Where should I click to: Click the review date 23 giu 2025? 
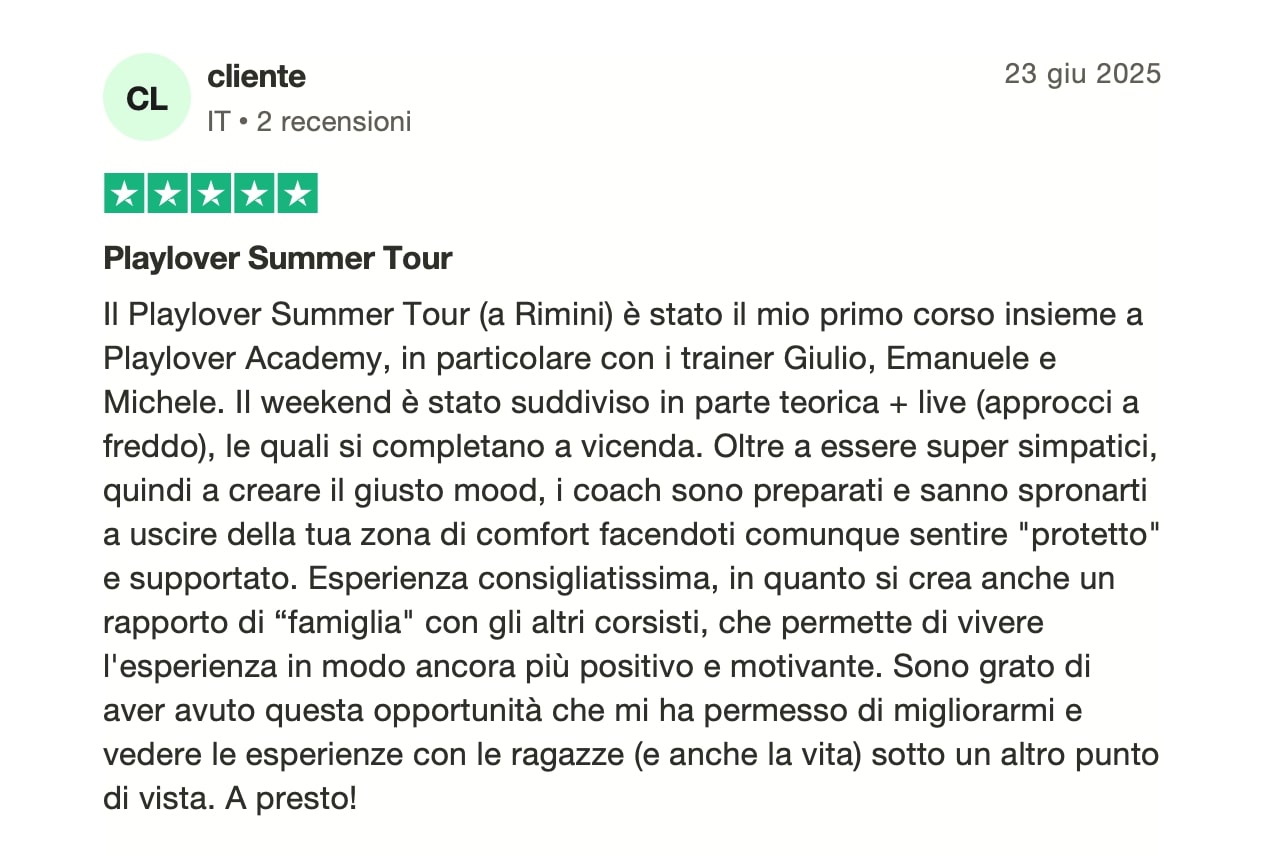tap(1083, 74)
